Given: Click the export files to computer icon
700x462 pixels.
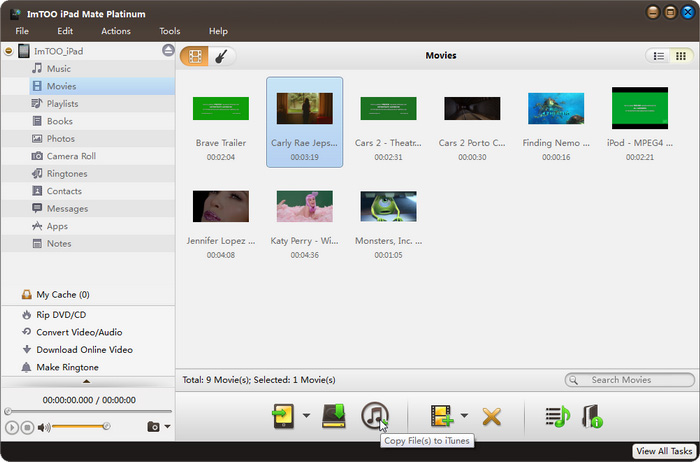Looking at the screenshot, I should point(334,416).
